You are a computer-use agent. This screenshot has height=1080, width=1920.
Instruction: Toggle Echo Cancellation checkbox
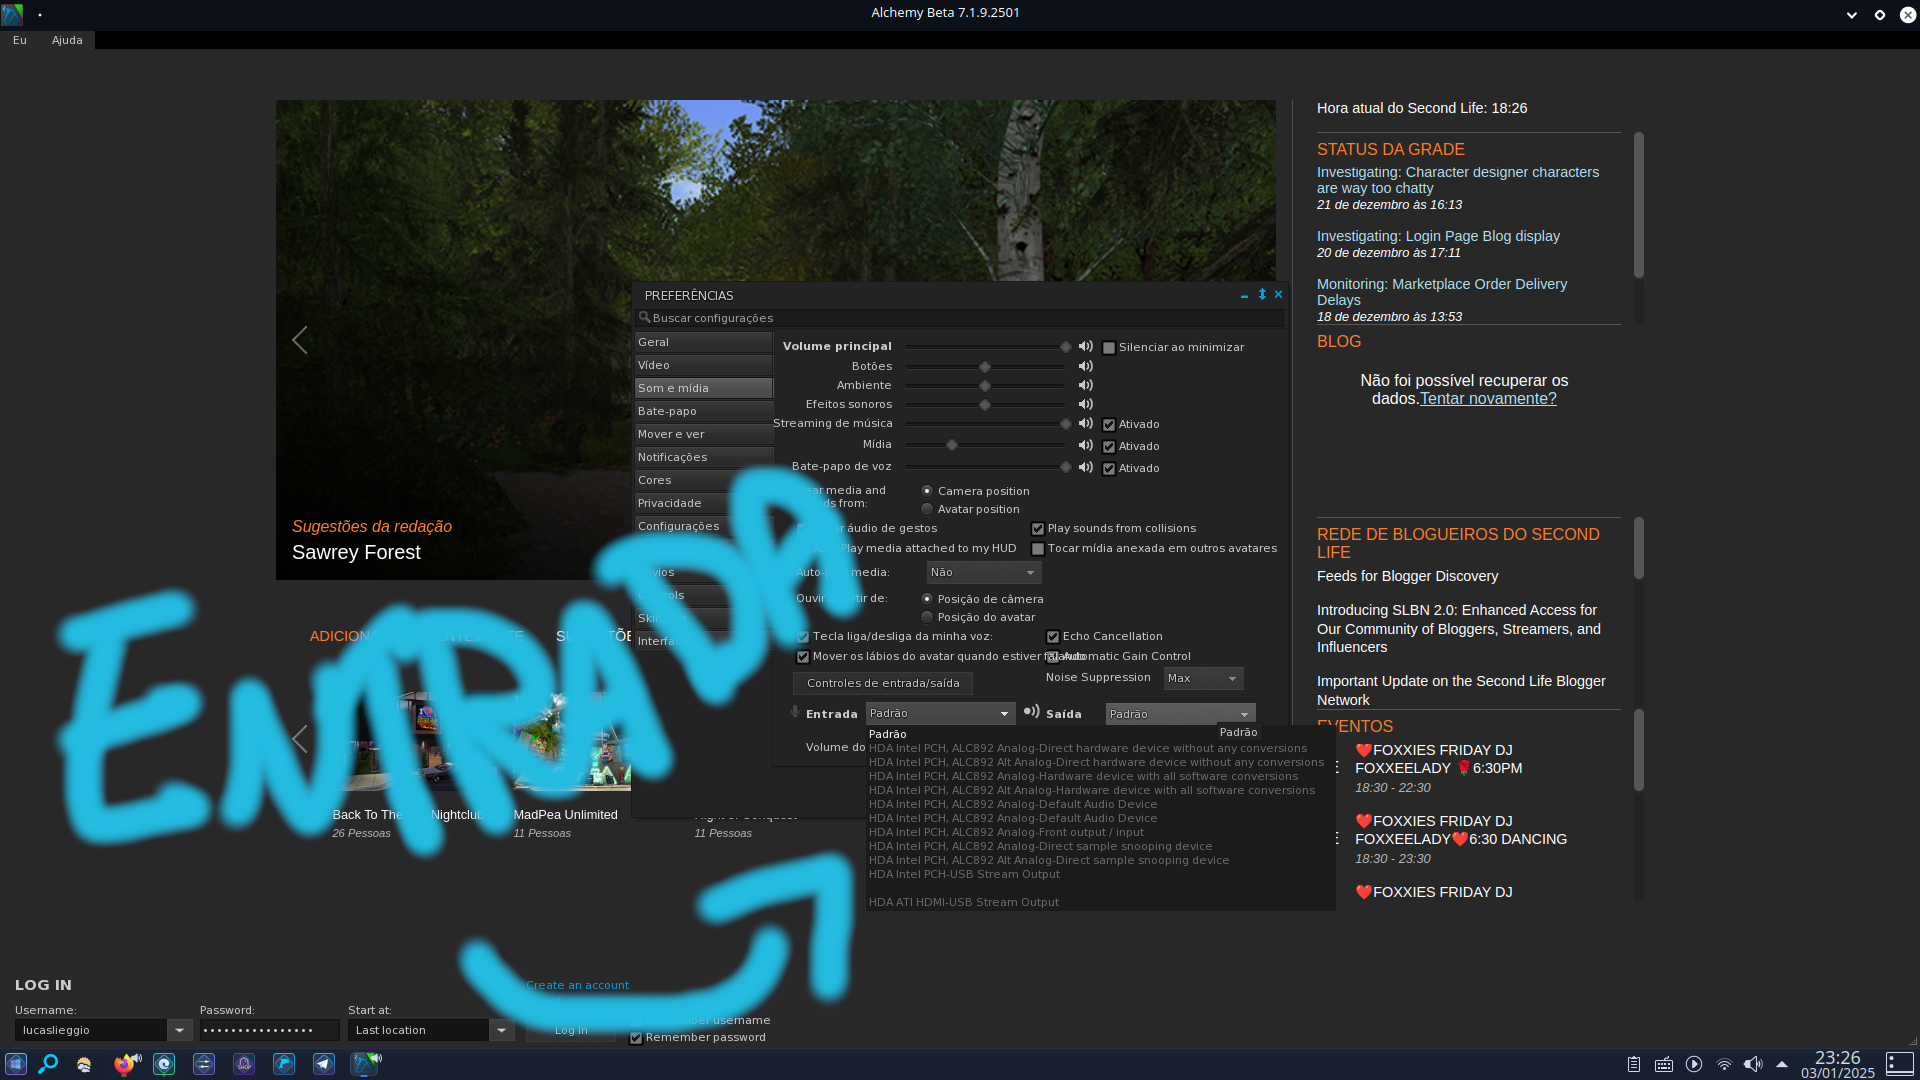click(x=1052, y=637)
